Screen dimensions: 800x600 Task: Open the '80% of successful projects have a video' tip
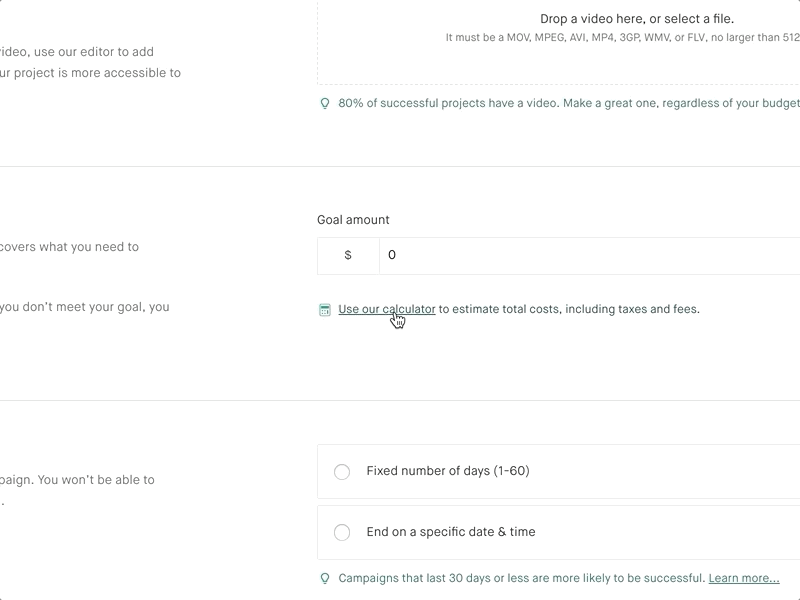pos(569,103)
